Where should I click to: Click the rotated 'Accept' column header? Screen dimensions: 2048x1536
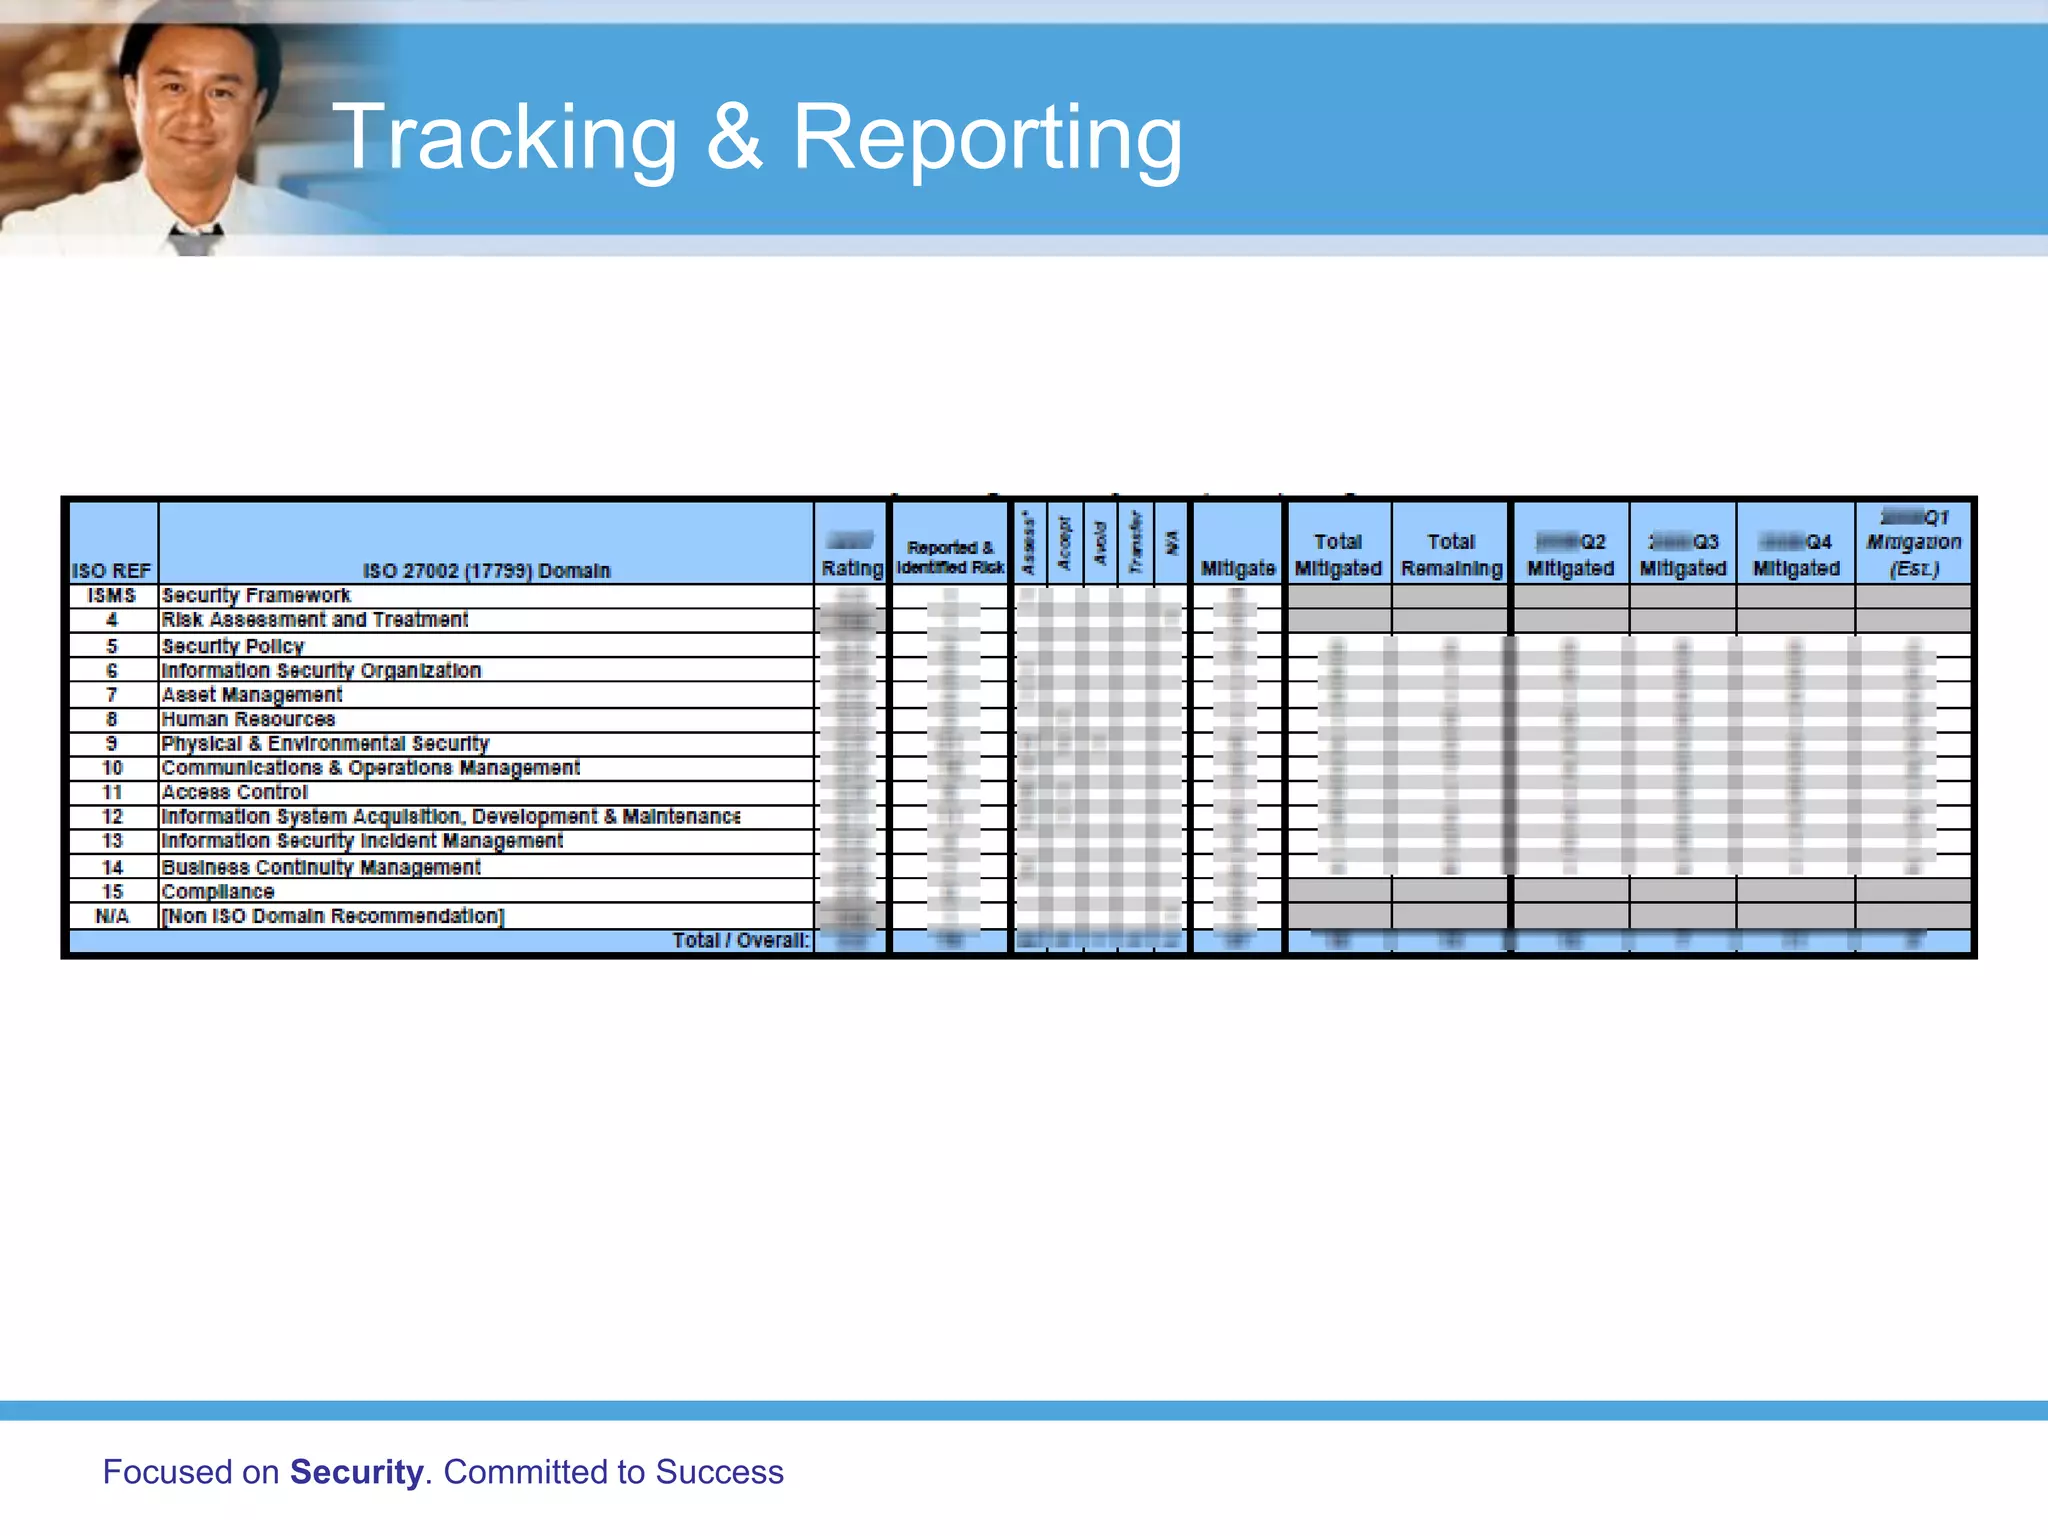1064,543
